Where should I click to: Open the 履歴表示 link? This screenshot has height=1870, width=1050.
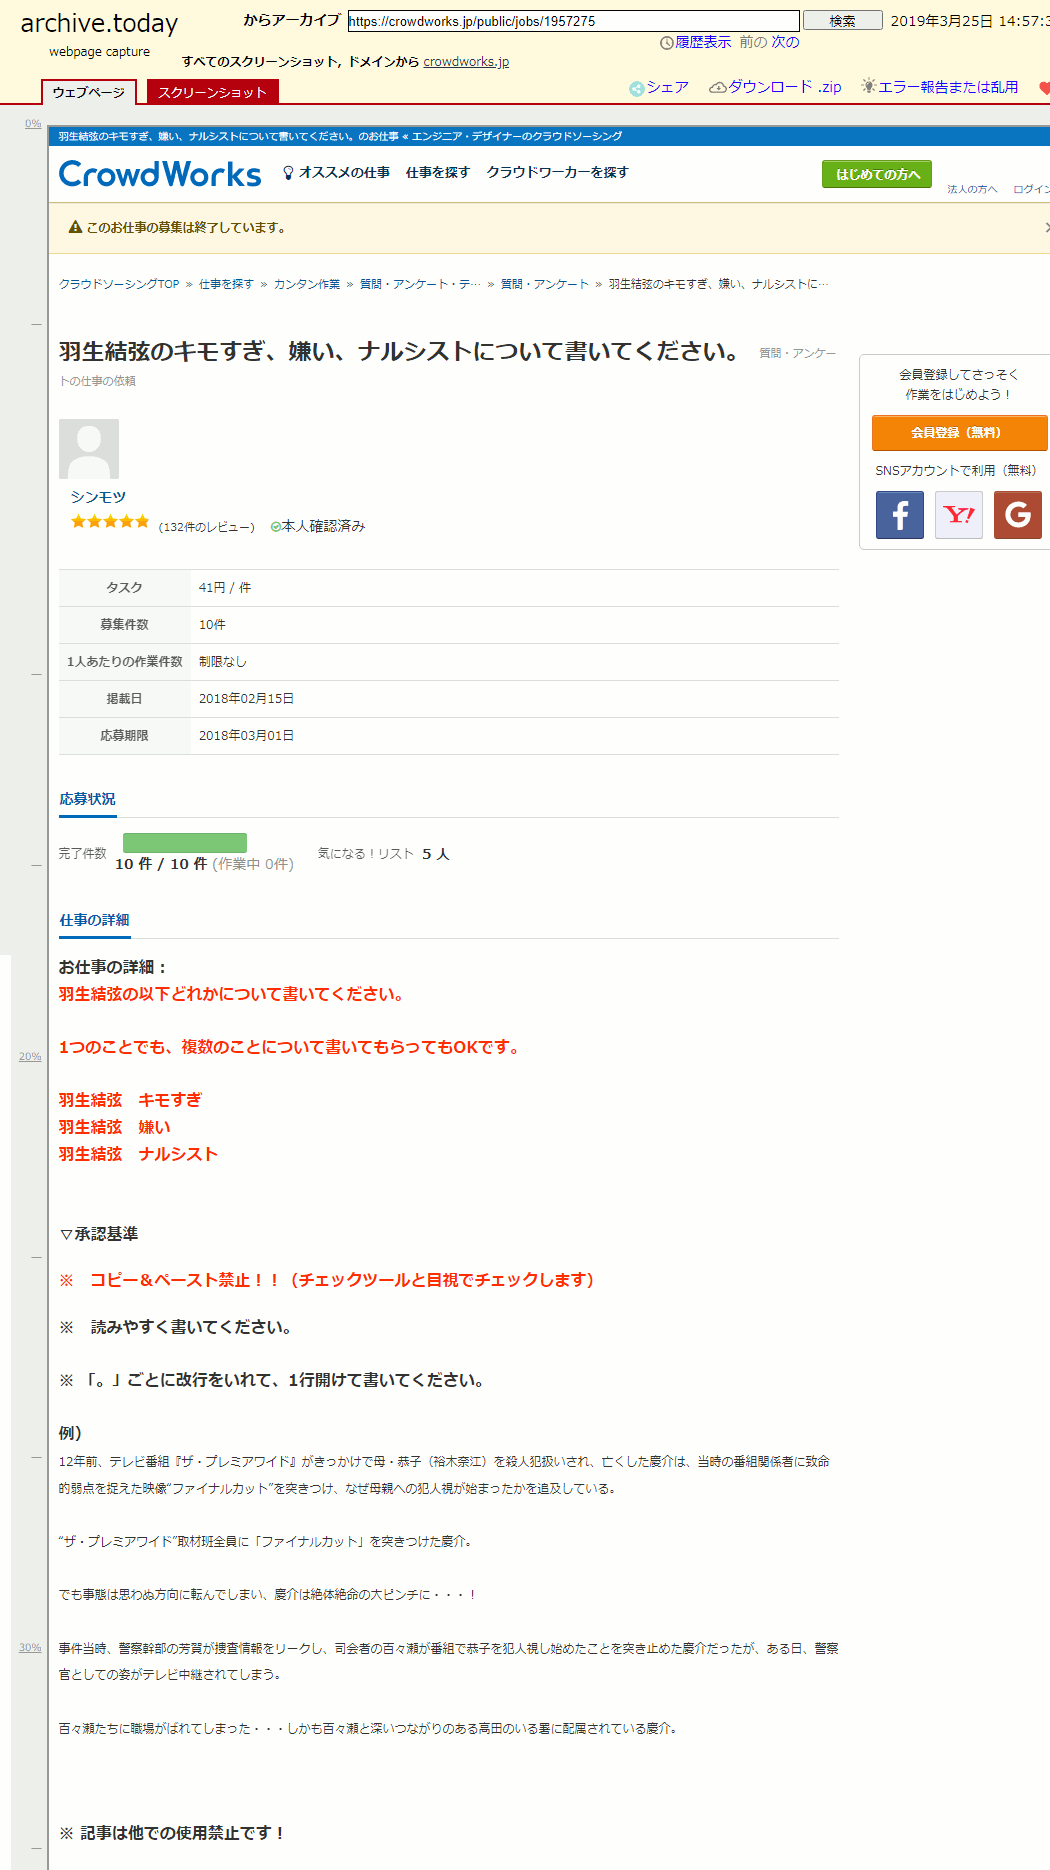tap(703, 42)
